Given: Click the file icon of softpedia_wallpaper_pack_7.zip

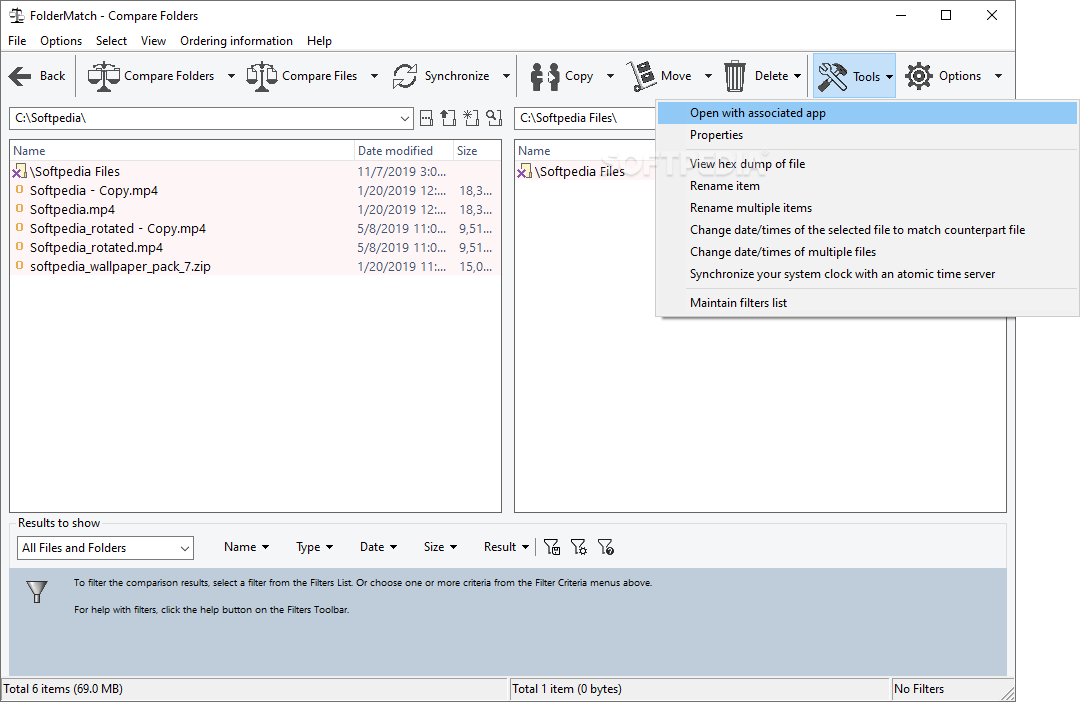Looking at the screenshot, I should tap(19, 266).
